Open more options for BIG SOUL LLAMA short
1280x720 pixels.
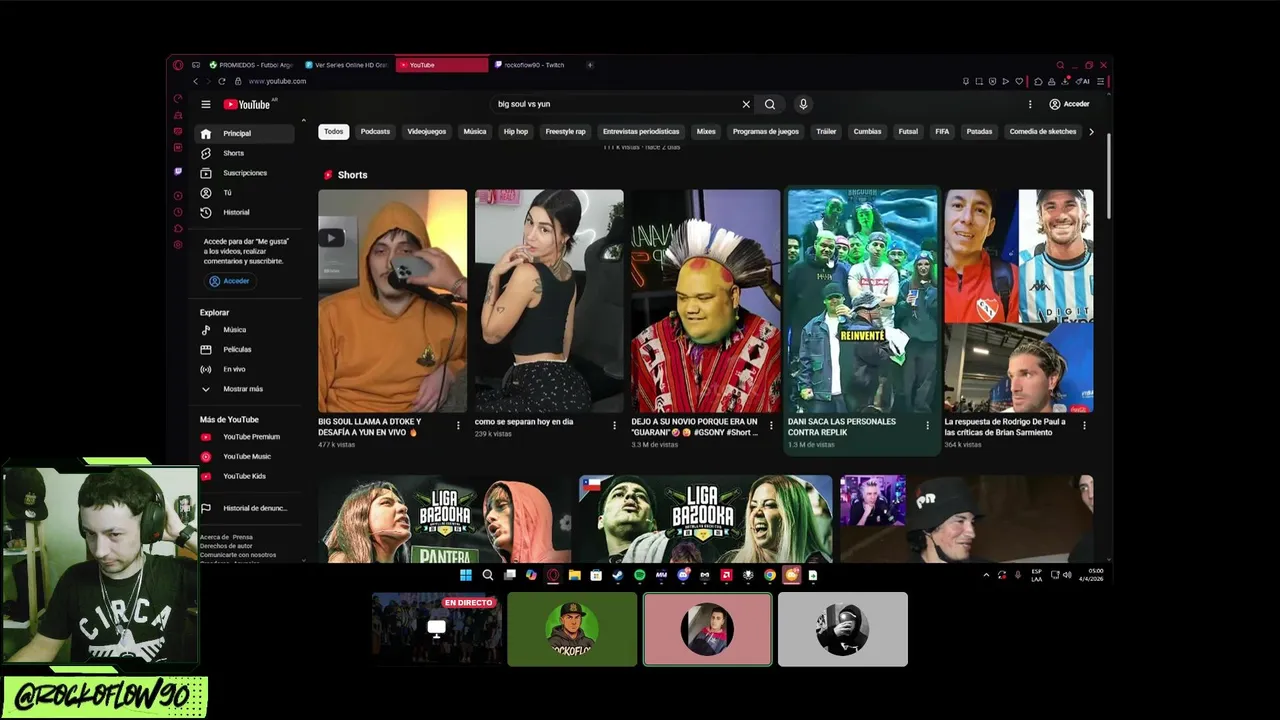tap(459, 425)
